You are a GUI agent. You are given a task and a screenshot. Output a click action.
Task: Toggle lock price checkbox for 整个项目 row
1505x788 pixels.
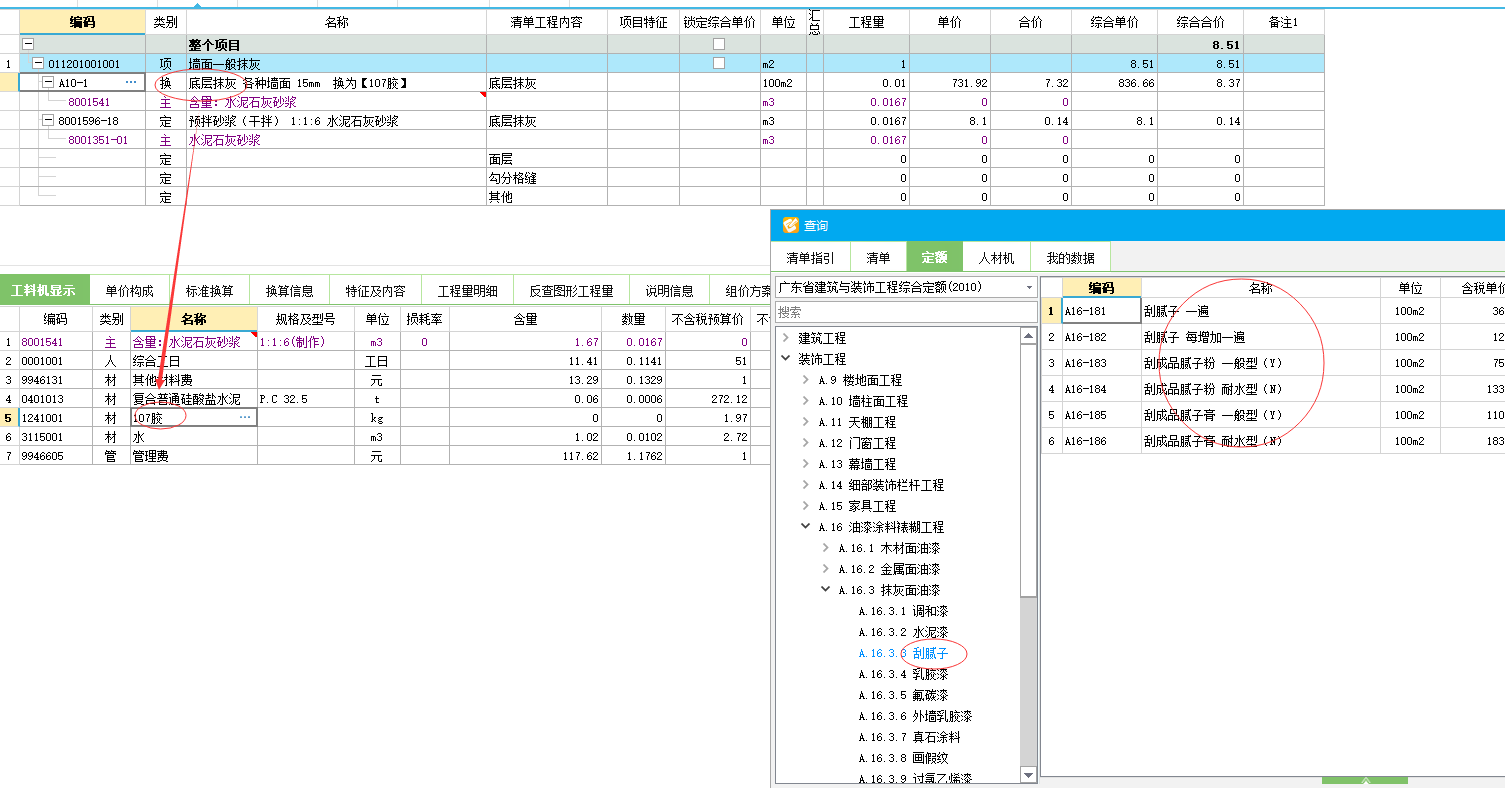(x=718, y=45)
